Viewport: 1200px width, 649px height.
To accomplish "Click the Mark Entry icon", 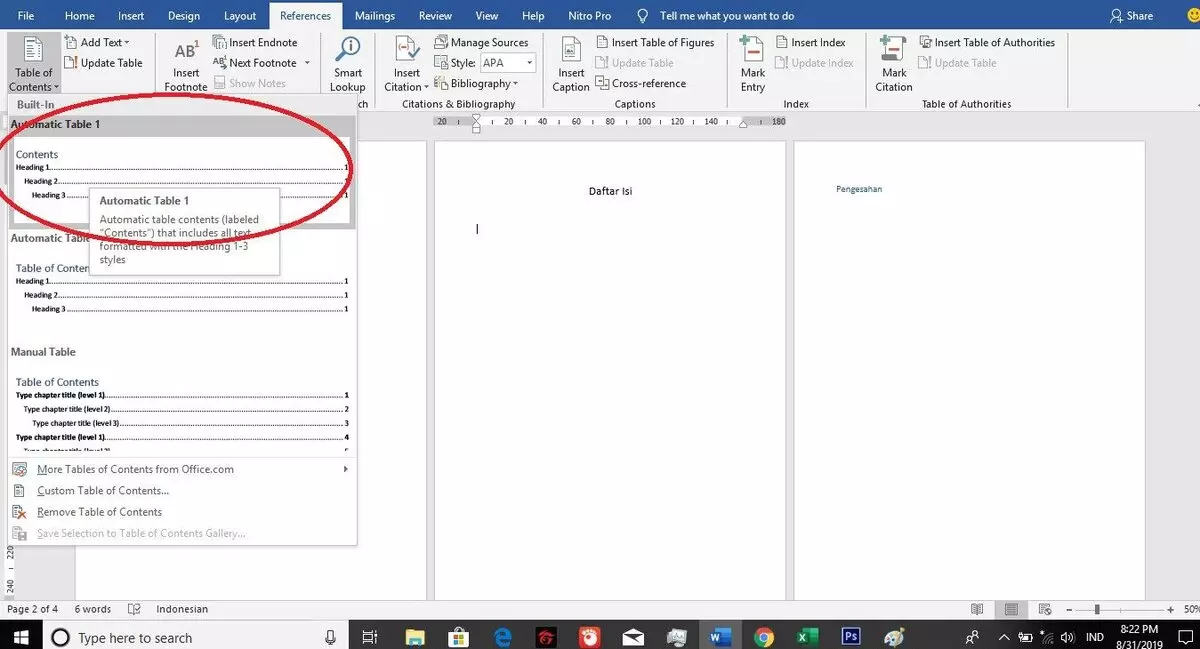I will pos(752,50).
